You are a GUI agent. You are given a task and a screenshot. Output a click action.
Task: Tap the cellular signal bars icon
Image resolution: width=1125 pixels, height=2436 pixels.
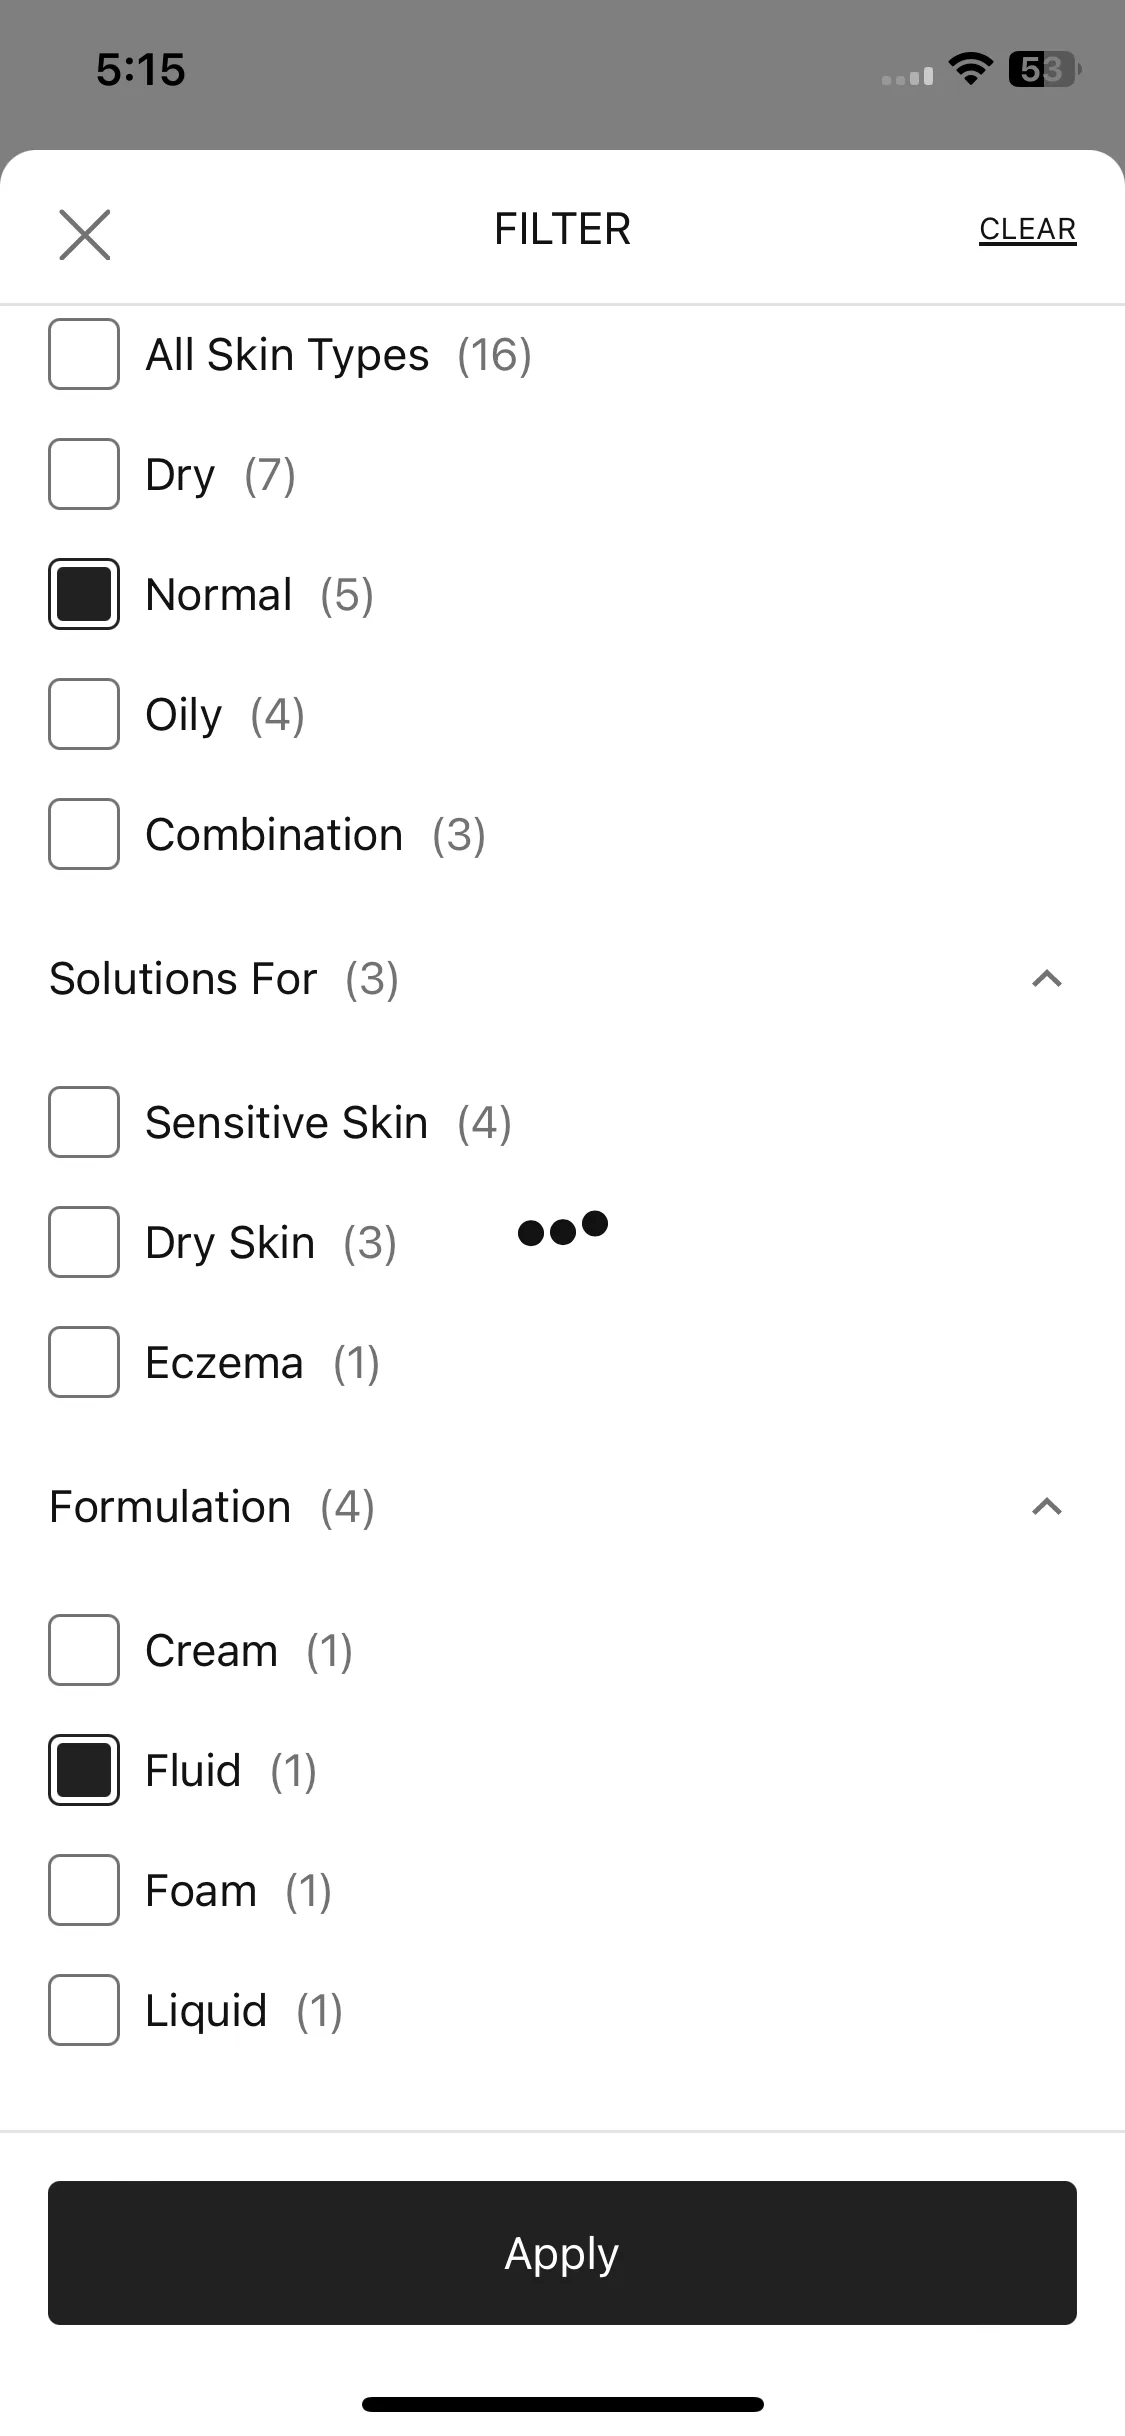907,76
